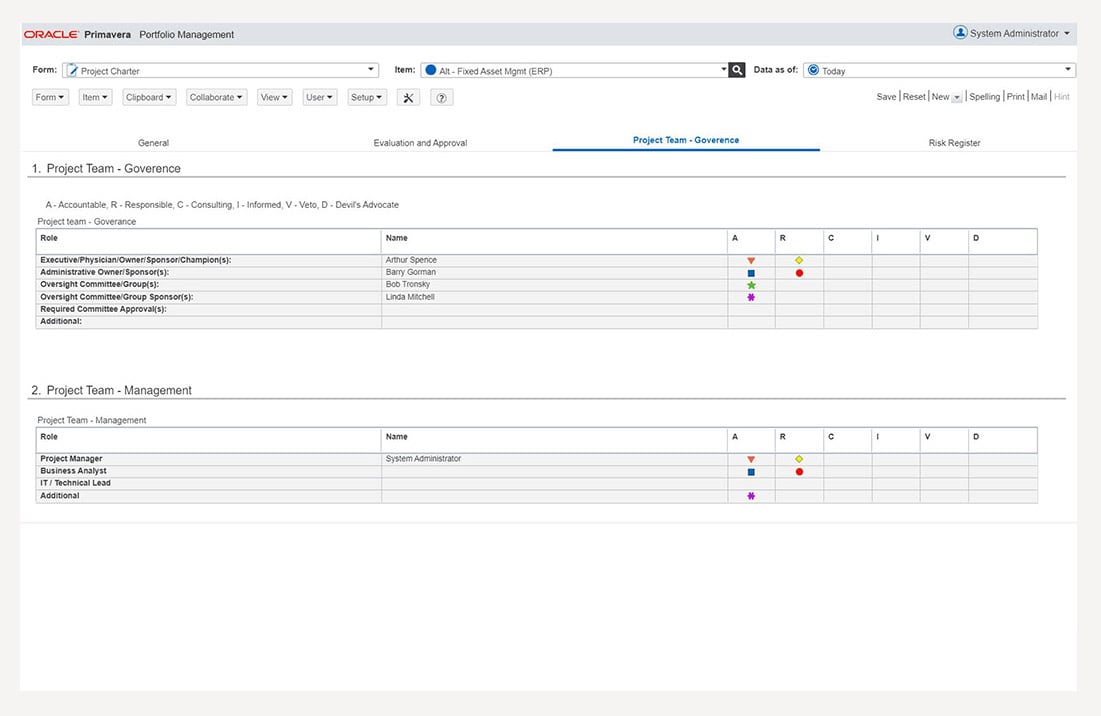Screen dimensions: 1101x716
Task: Open the tools wrench icon in toolbar
Action: click(x=408, y=98)
